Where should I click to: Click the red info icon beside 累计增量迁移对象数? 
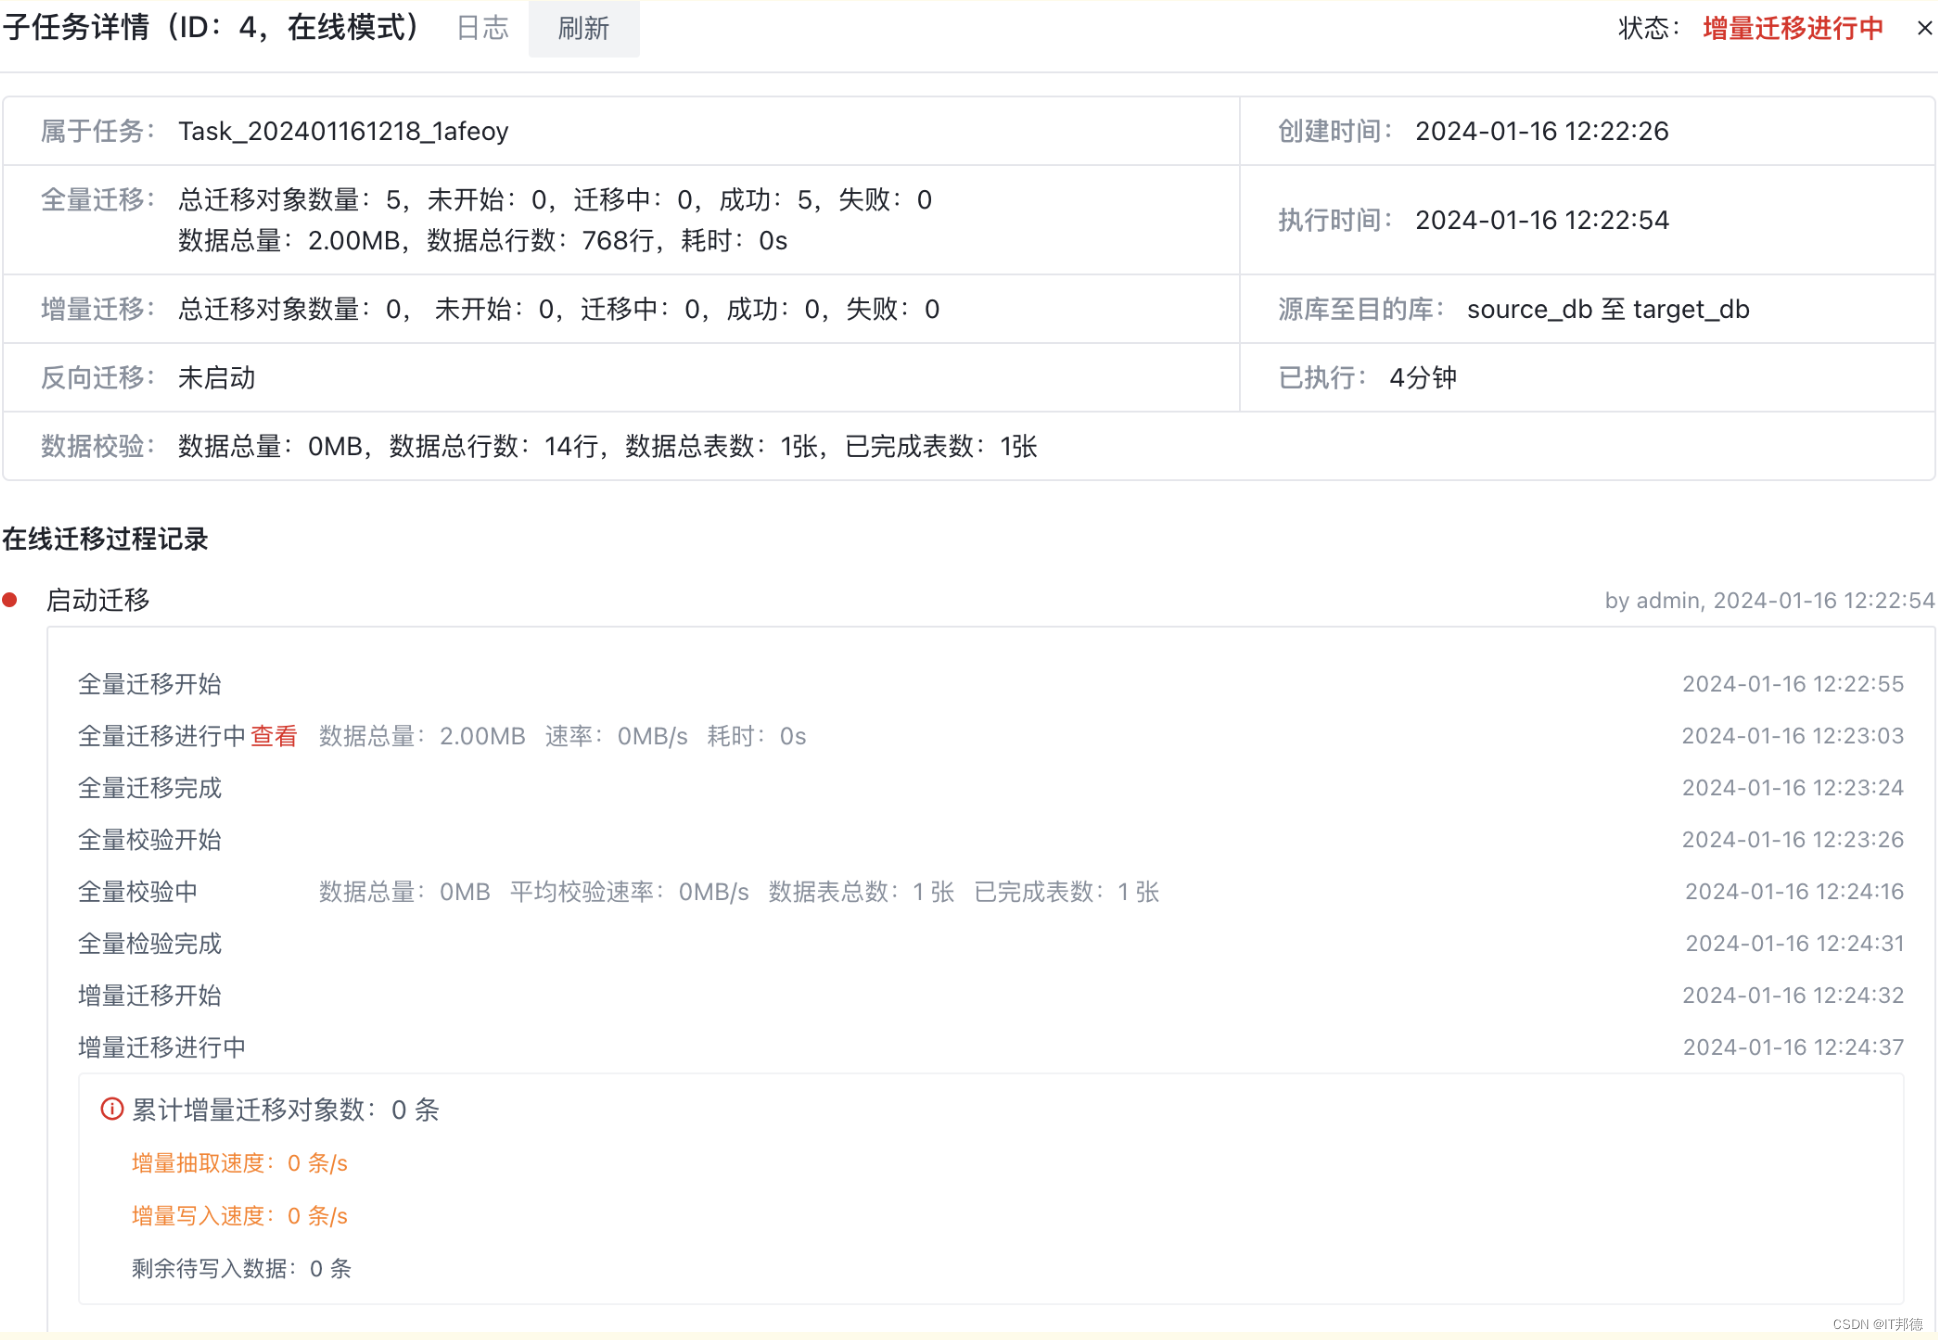click(x=112, y=1109)
